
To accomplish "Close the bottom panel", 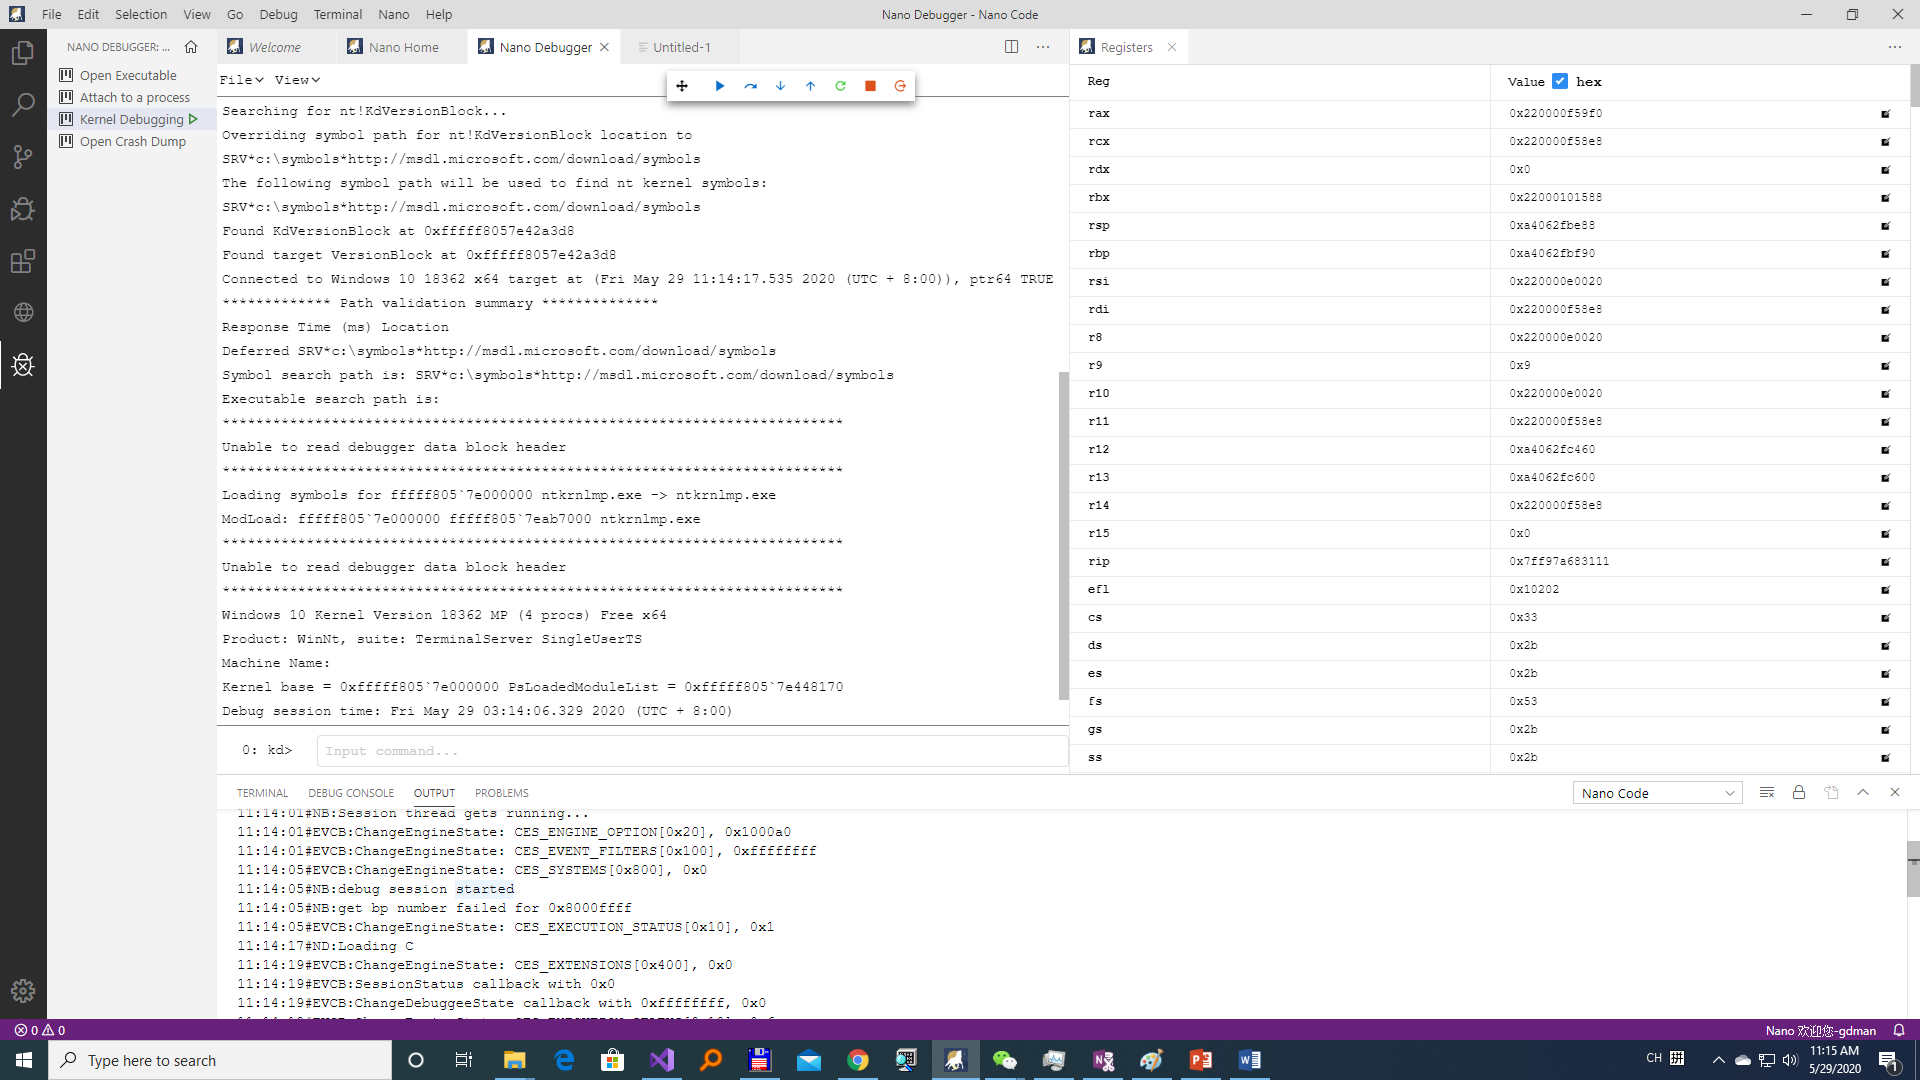I will coord(1895,793).
